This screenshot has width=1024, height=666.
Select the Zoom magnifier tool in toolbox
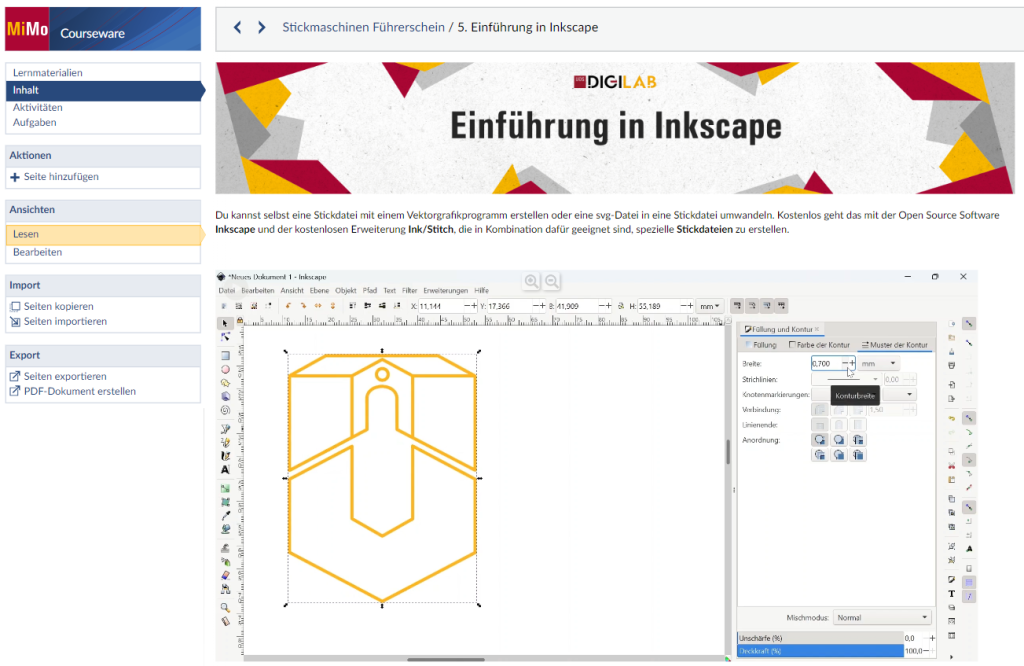pyautogui.click(x=225, y=608)
